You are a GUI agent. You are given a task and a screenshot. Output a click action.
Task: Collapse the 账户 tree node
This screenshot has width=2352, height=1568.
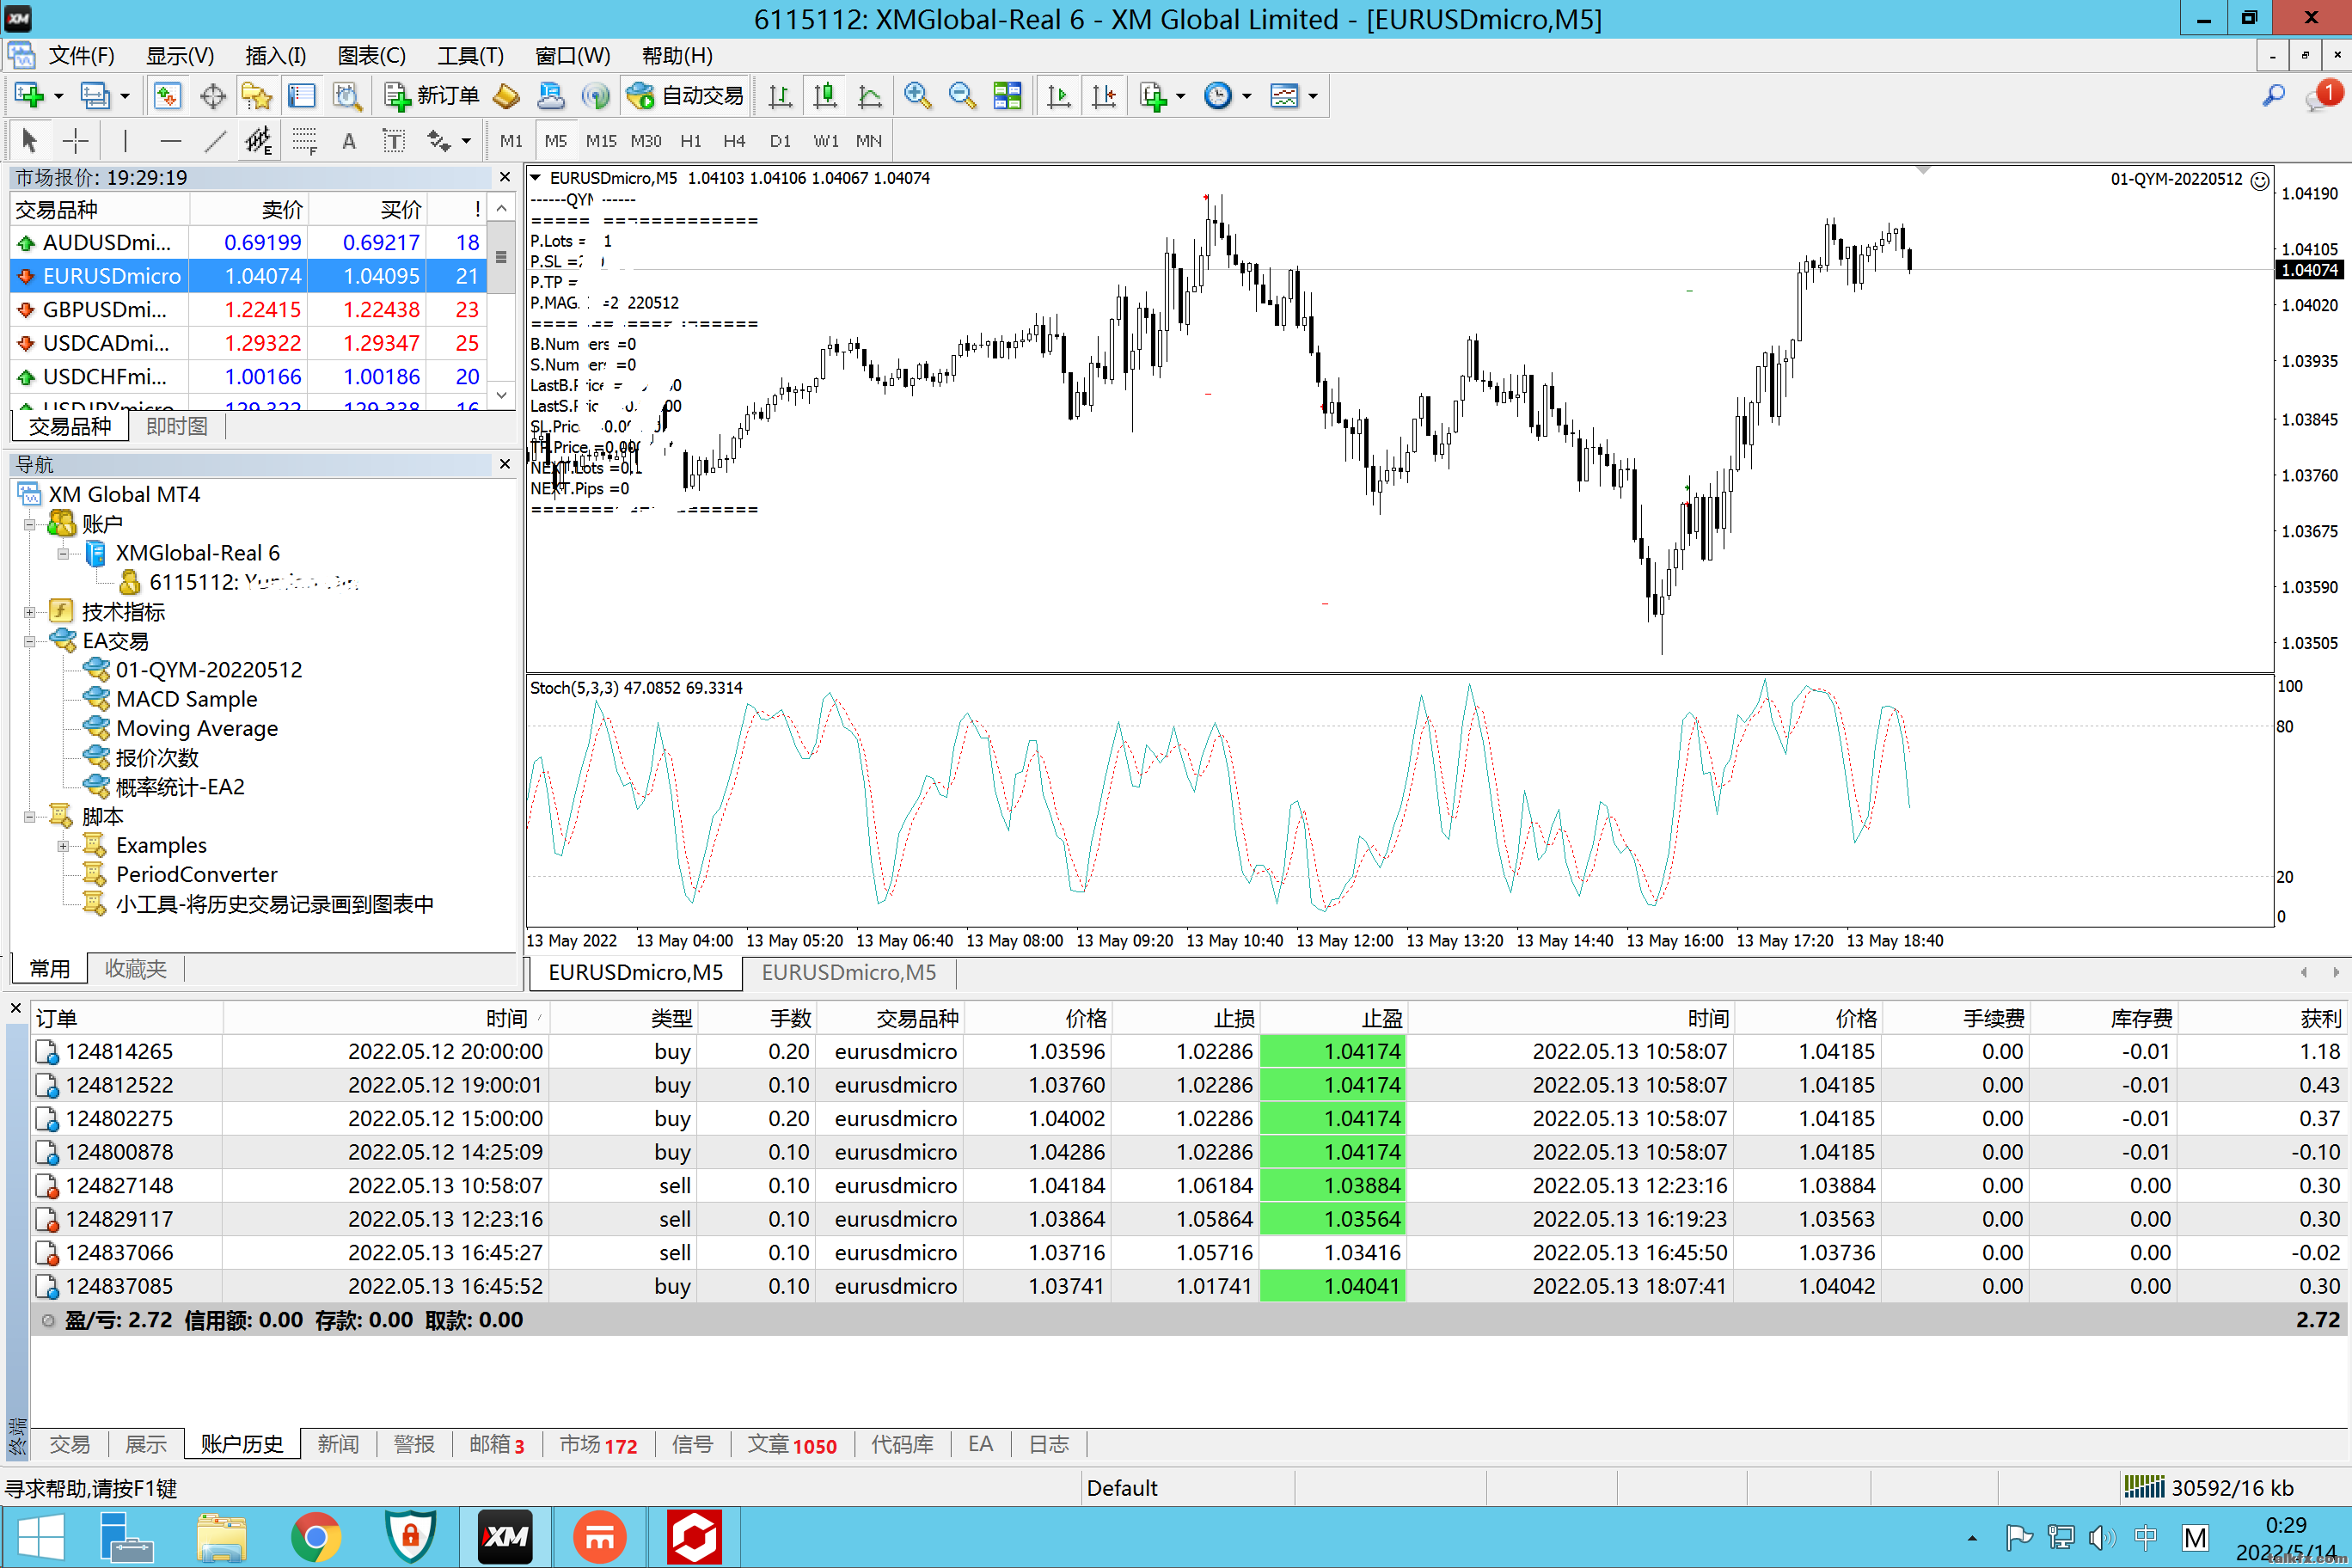coord(30,524)
